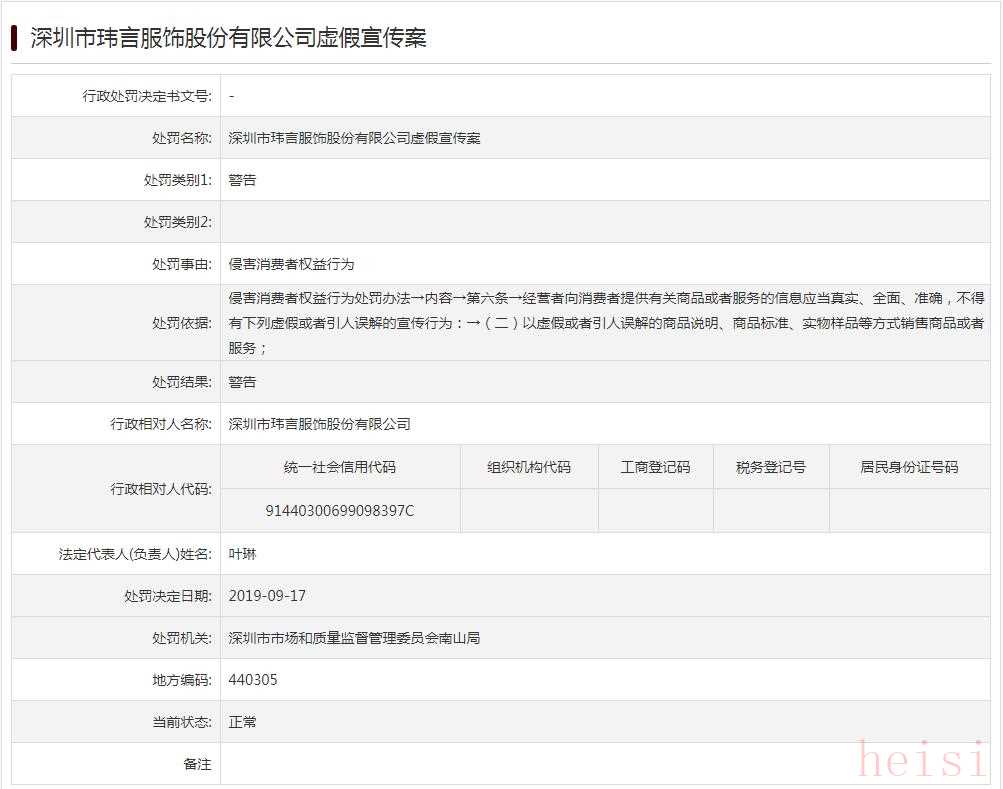Screen dimensions: 1003x789
Task: Click the 处罚结果 value 警告
Action: click(242, 382)
